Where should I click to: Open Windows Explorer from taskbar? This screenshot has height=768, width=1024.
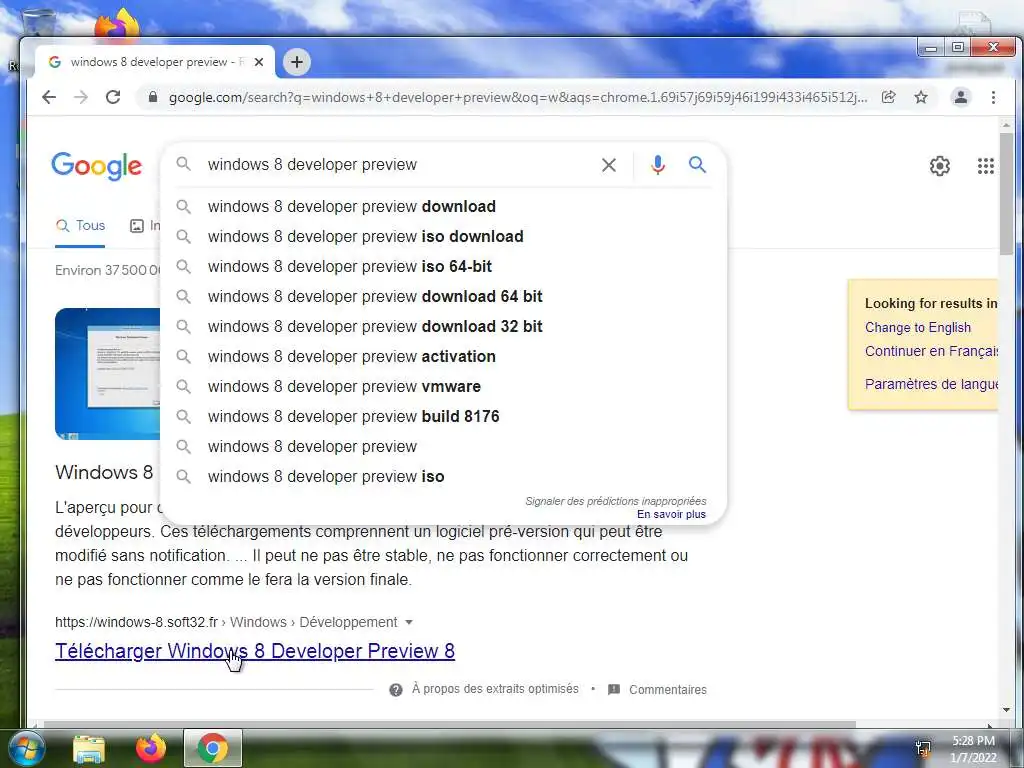click(88, 748)
